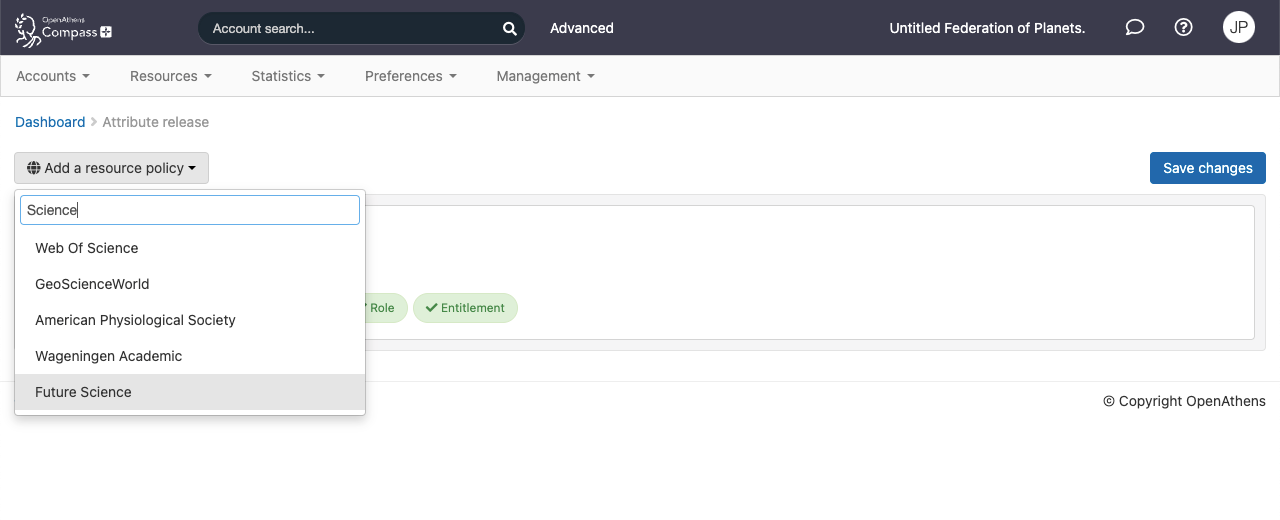Open the Management menu
Image resolution: width=1280 pixels, height=520 pixels.
click(545, 76)
